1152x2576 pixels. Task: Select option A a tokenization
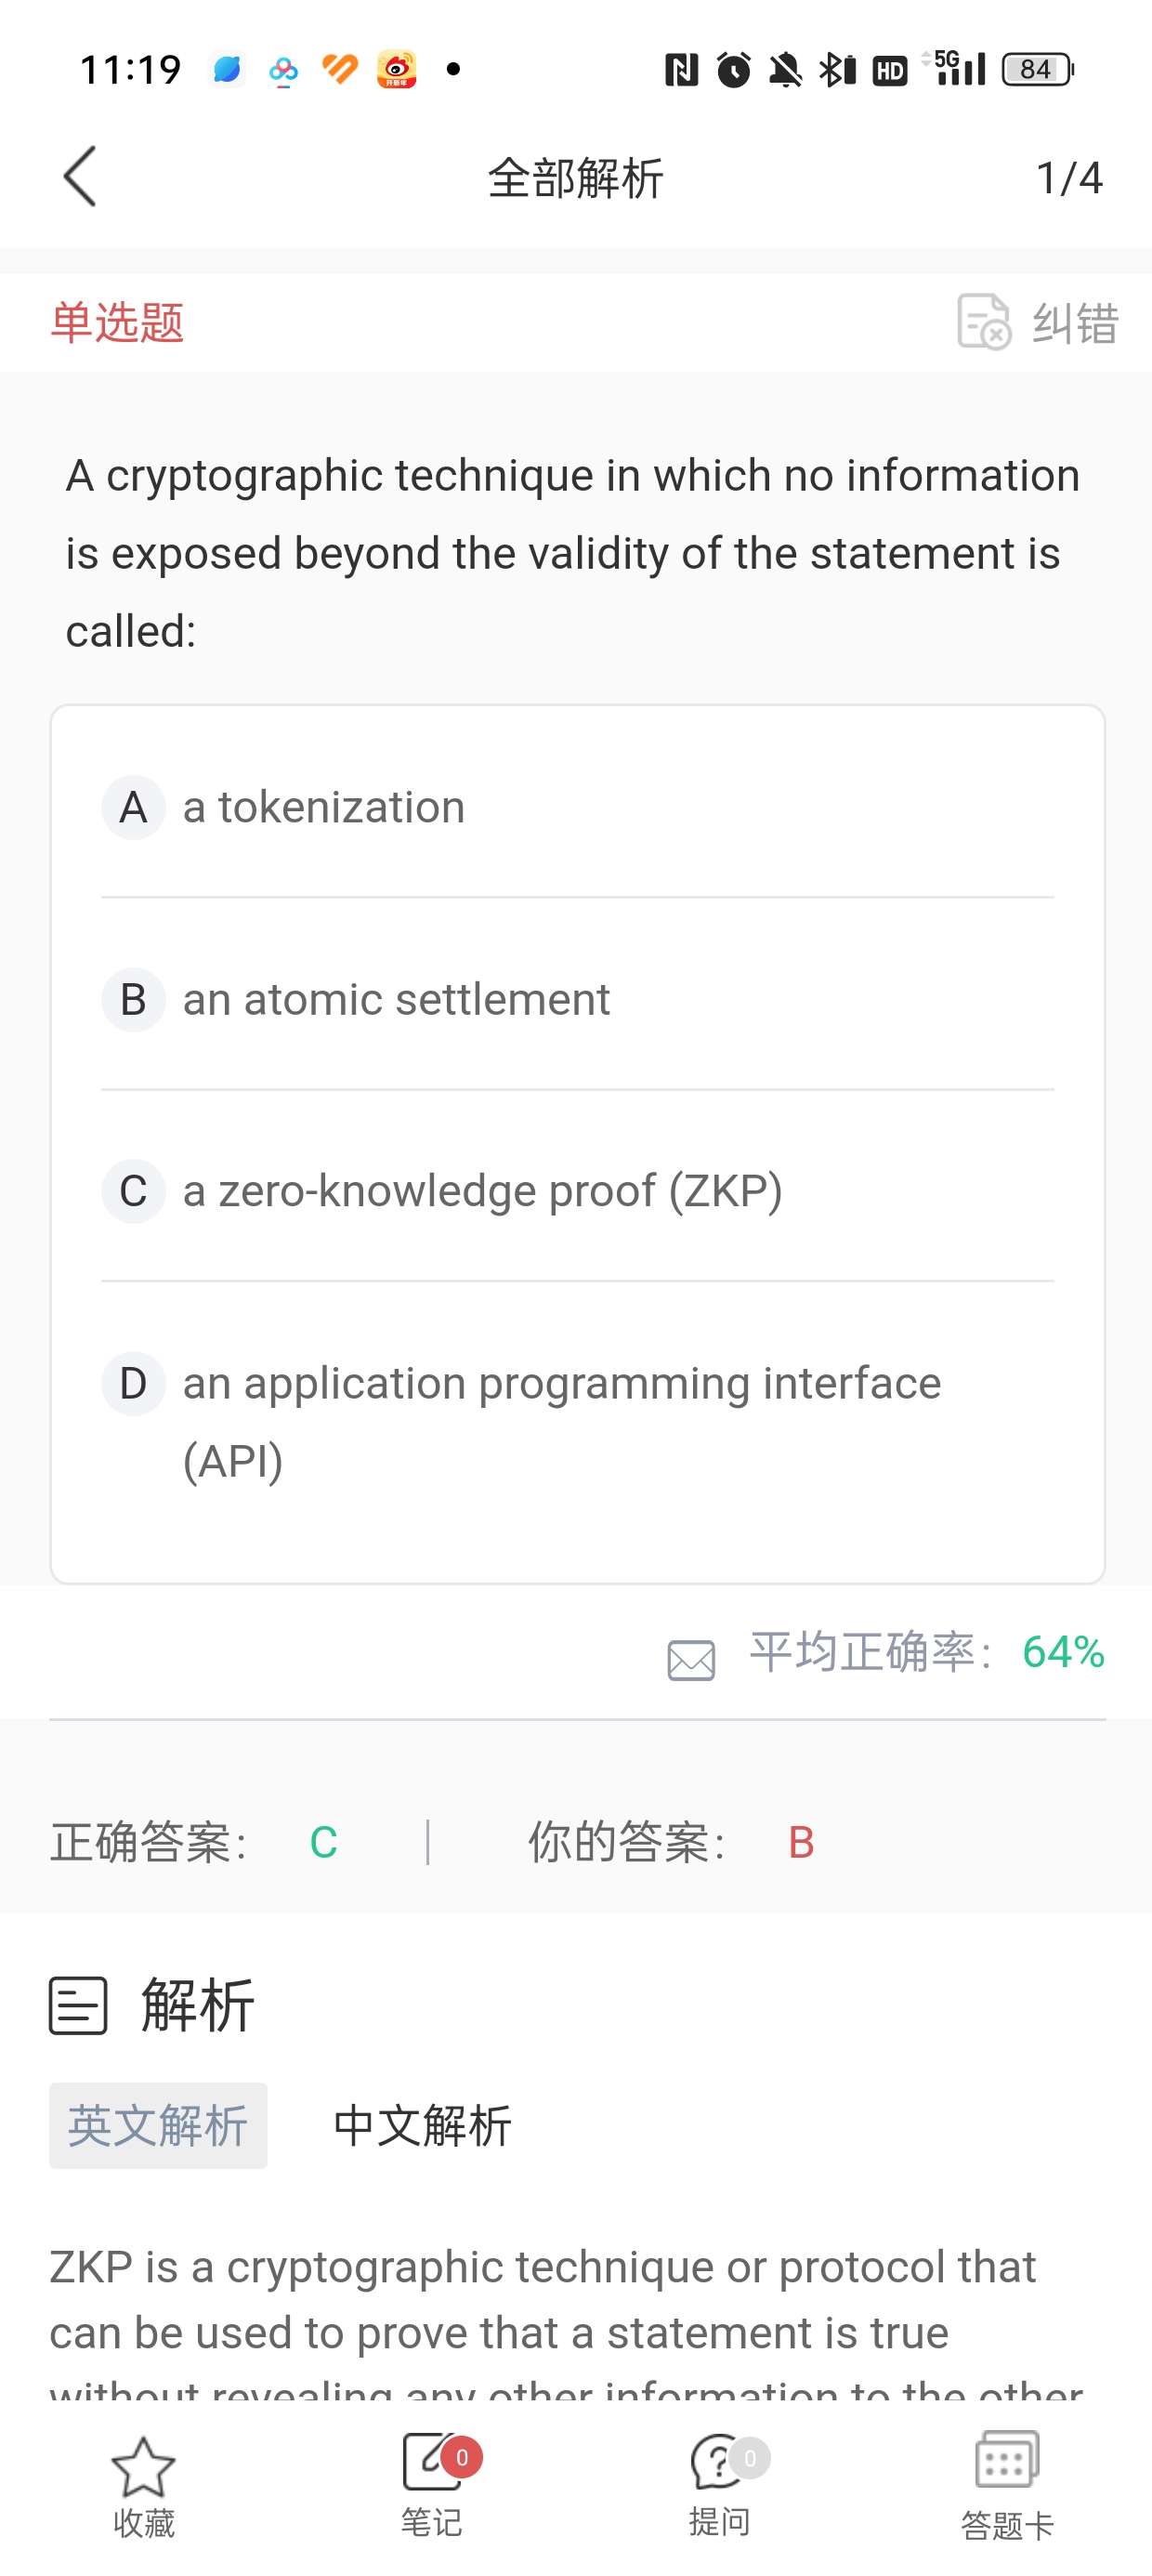click(x=323, y=807)
